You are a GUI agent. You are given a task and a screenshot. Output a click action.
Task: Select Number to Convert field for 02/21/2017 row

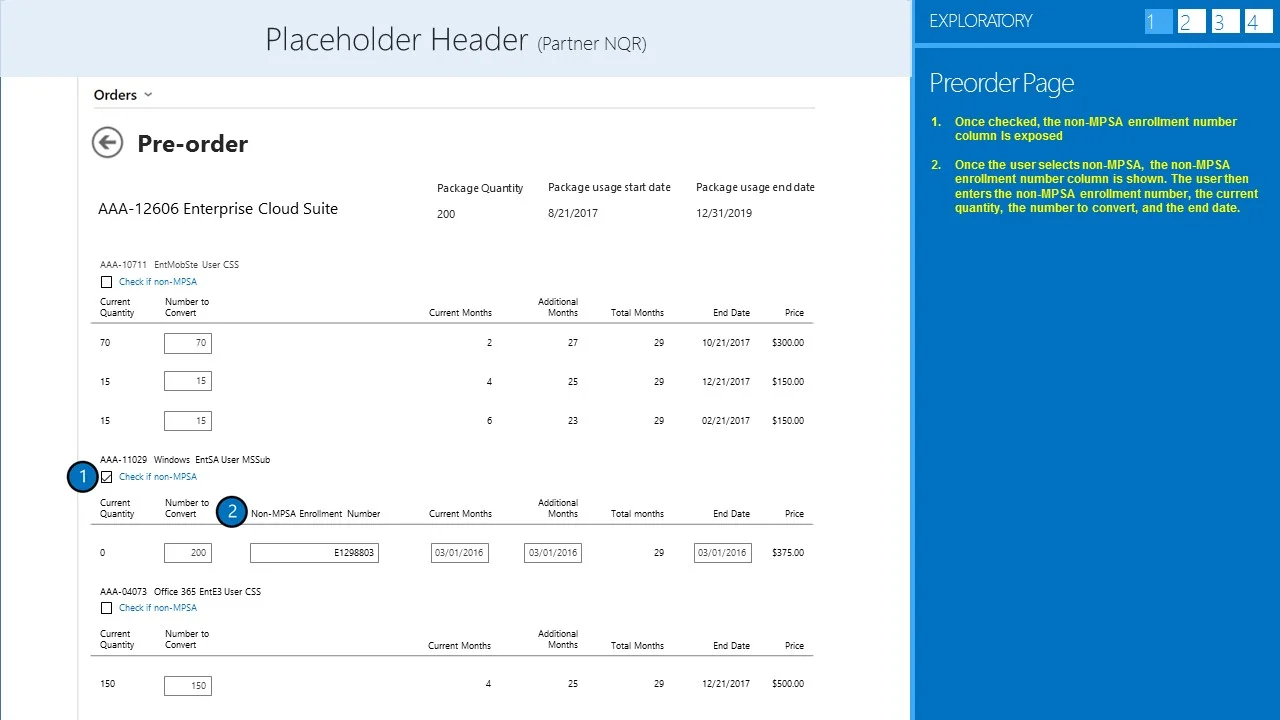pyautogui.click(x=188, y=421)
